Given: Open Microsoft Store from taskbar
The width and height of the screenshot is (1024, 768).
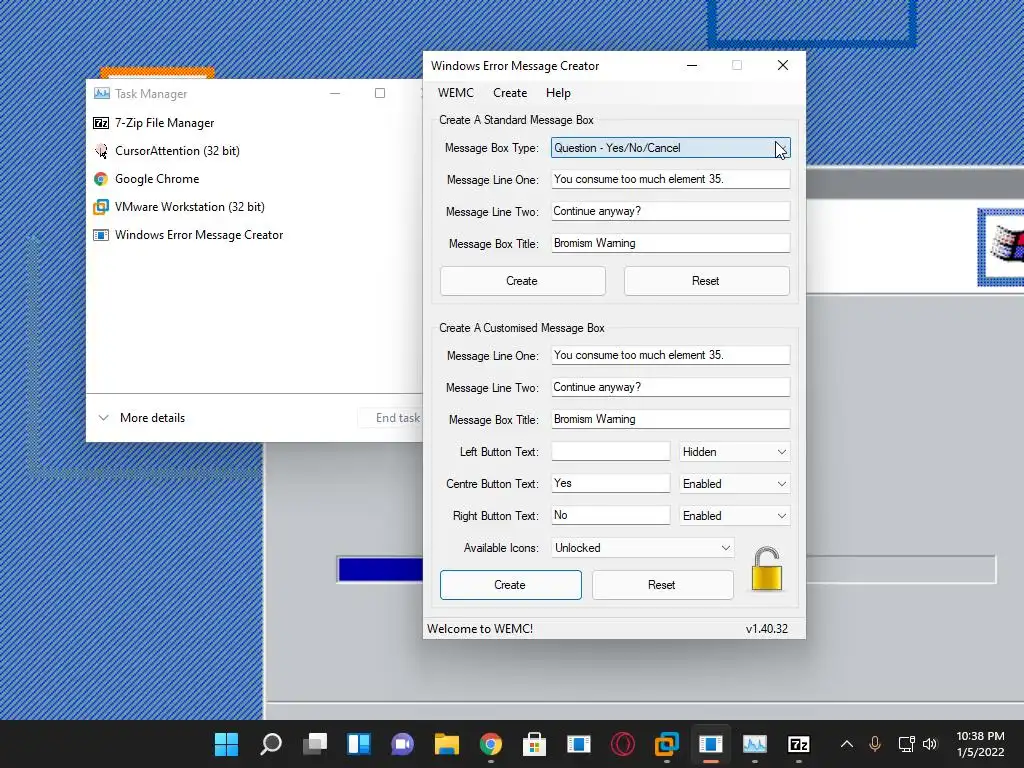Looking at the screenshot, I should tap(534, 744).
